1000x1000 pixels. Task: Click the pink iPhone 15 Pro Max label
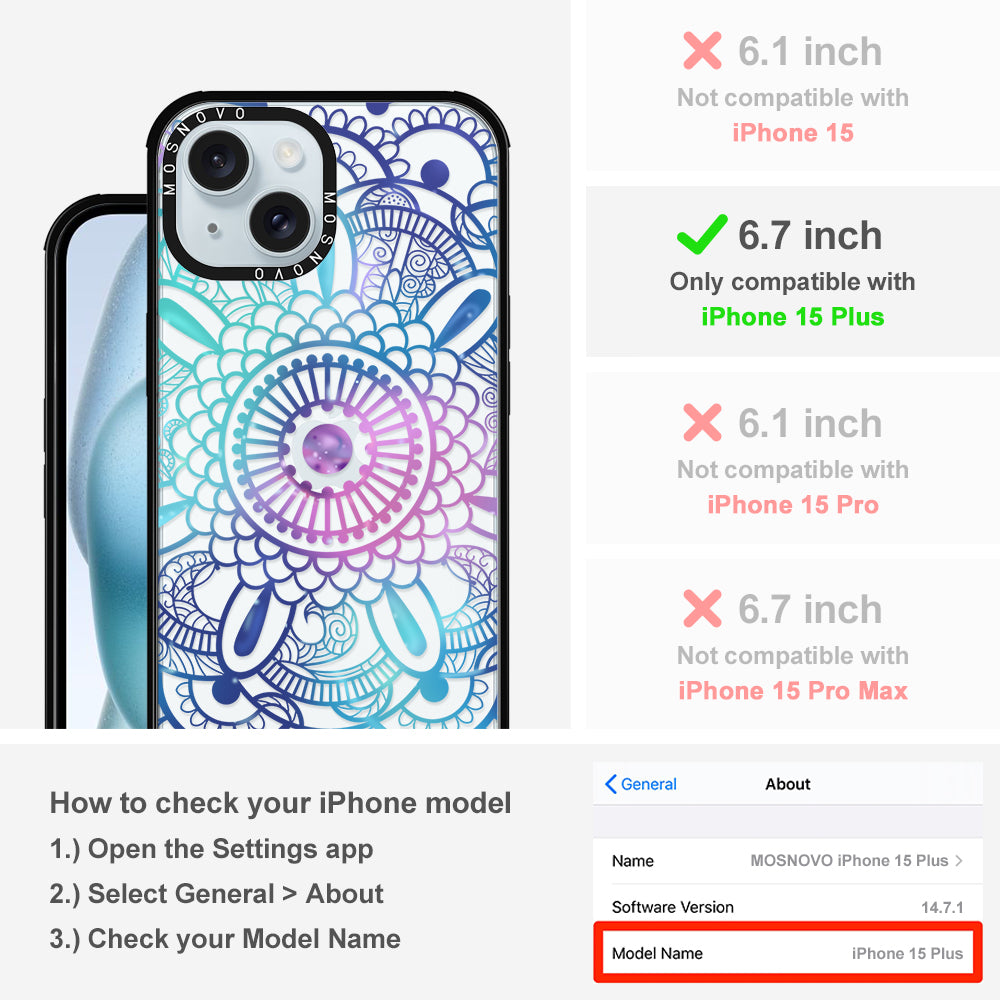pyautogui.click(x=793, y=691)
